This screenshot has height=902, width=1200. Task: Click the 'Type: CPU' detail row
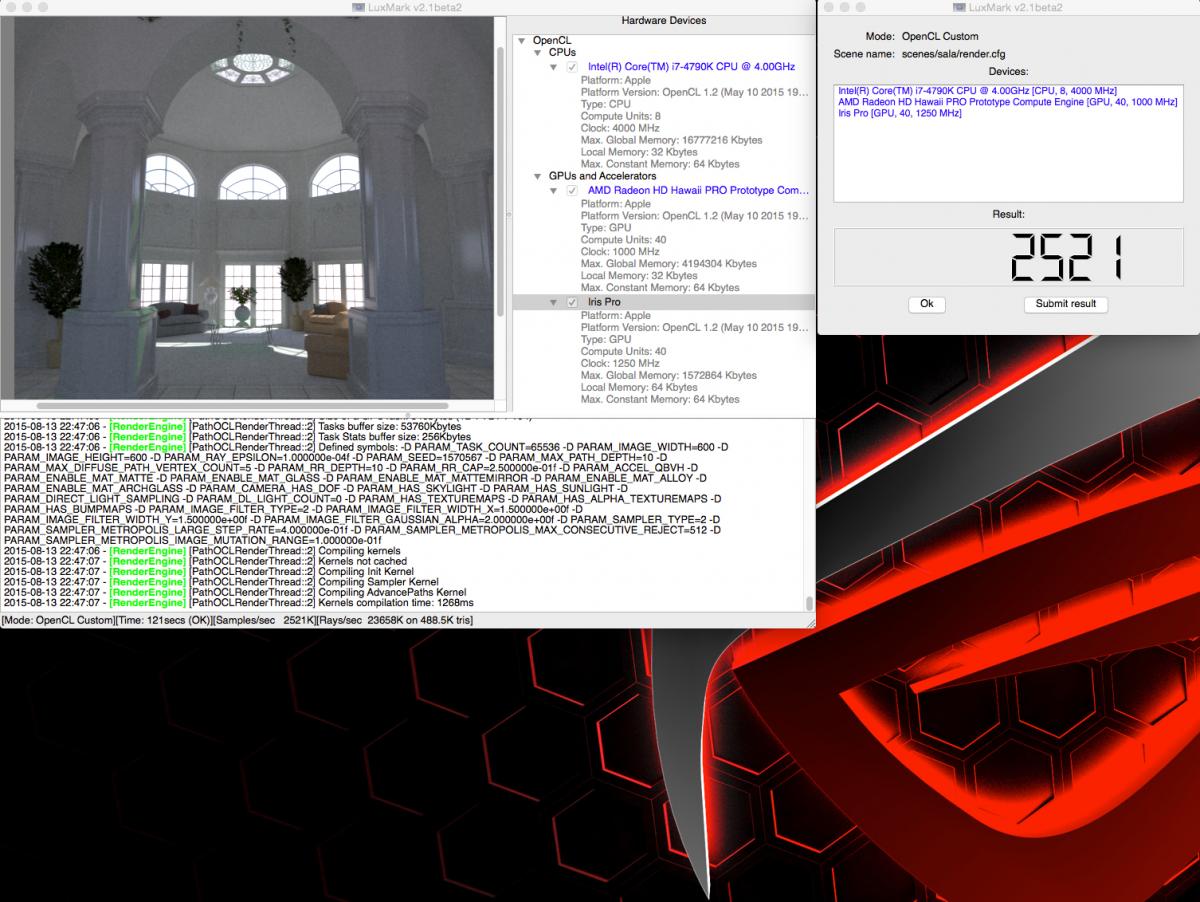606,104
